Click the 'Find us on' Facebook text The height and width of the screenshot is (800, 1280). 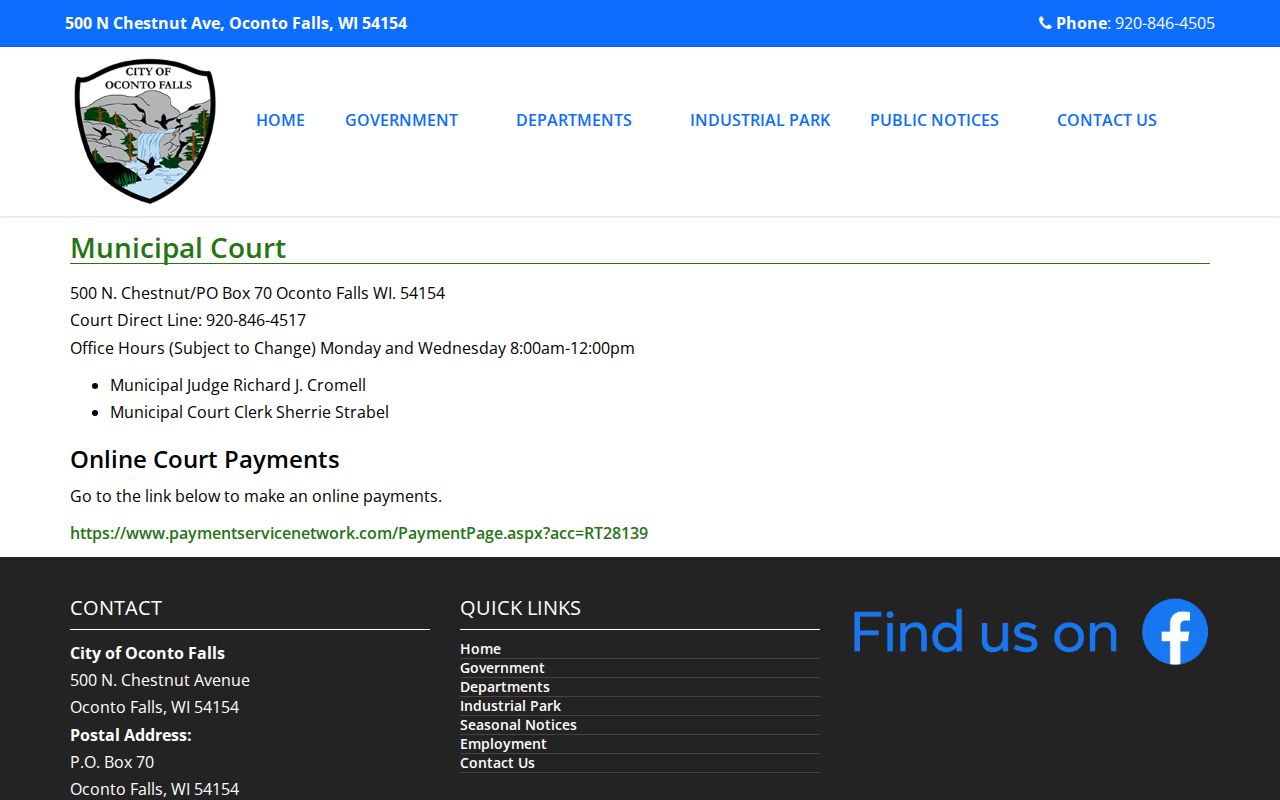click(984, 632)
